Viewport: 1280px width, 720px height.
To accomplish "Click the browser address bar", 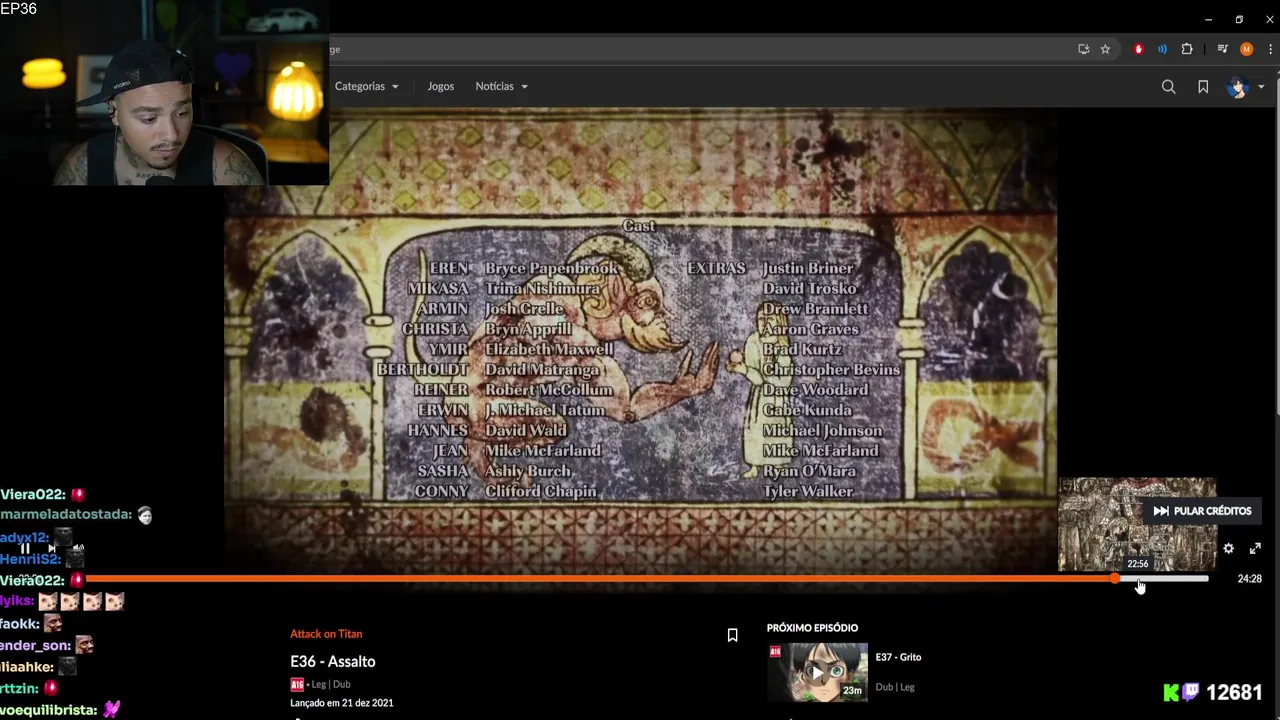I will pos(700,49).
